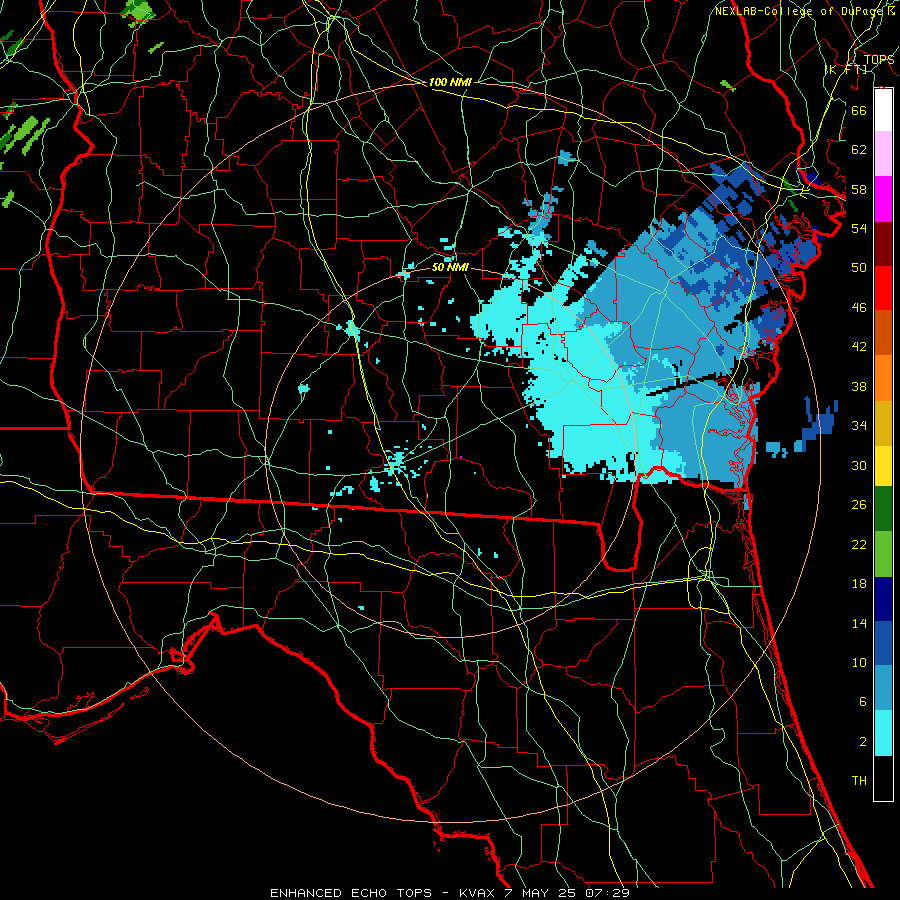Viewport: 900px width, 900px height.
Task: Click the legend value 38
Action: coord(859,386)
